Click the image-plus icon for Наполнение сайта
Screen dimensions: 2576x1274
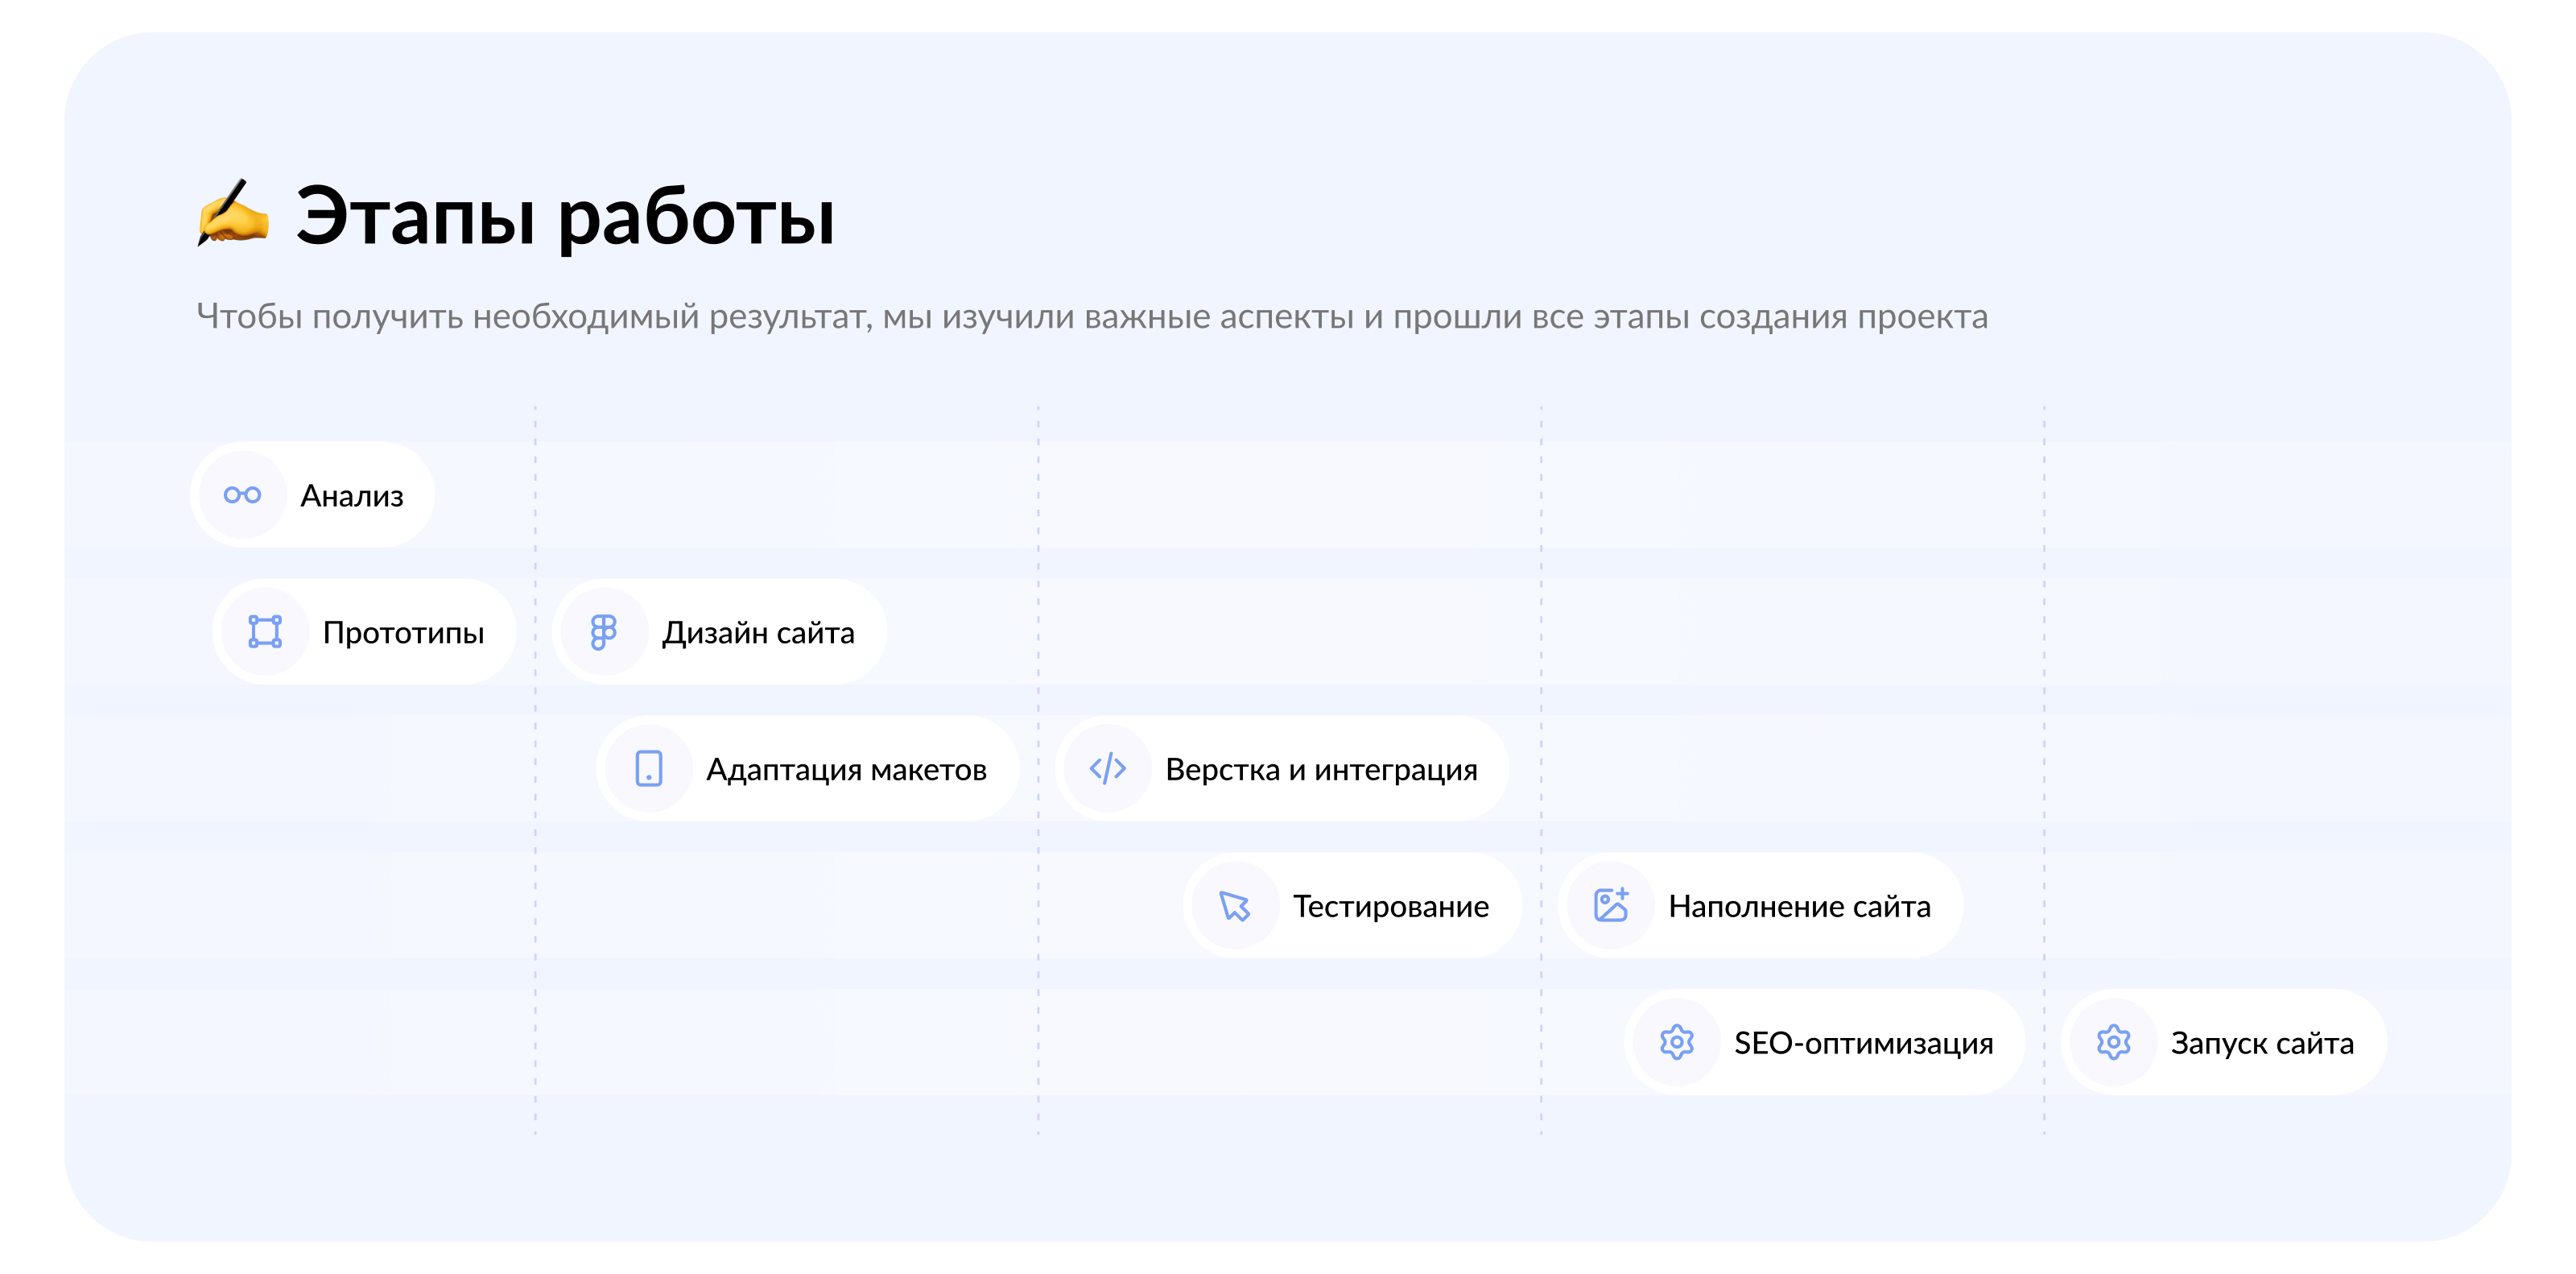coord(1611,906)
